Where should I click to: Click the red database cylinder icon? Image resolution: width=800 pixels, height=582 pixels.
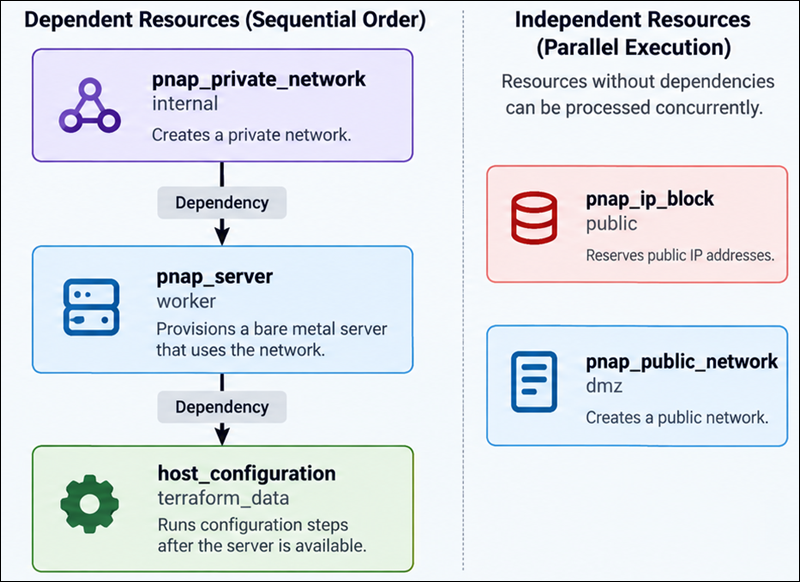[534, 218]
